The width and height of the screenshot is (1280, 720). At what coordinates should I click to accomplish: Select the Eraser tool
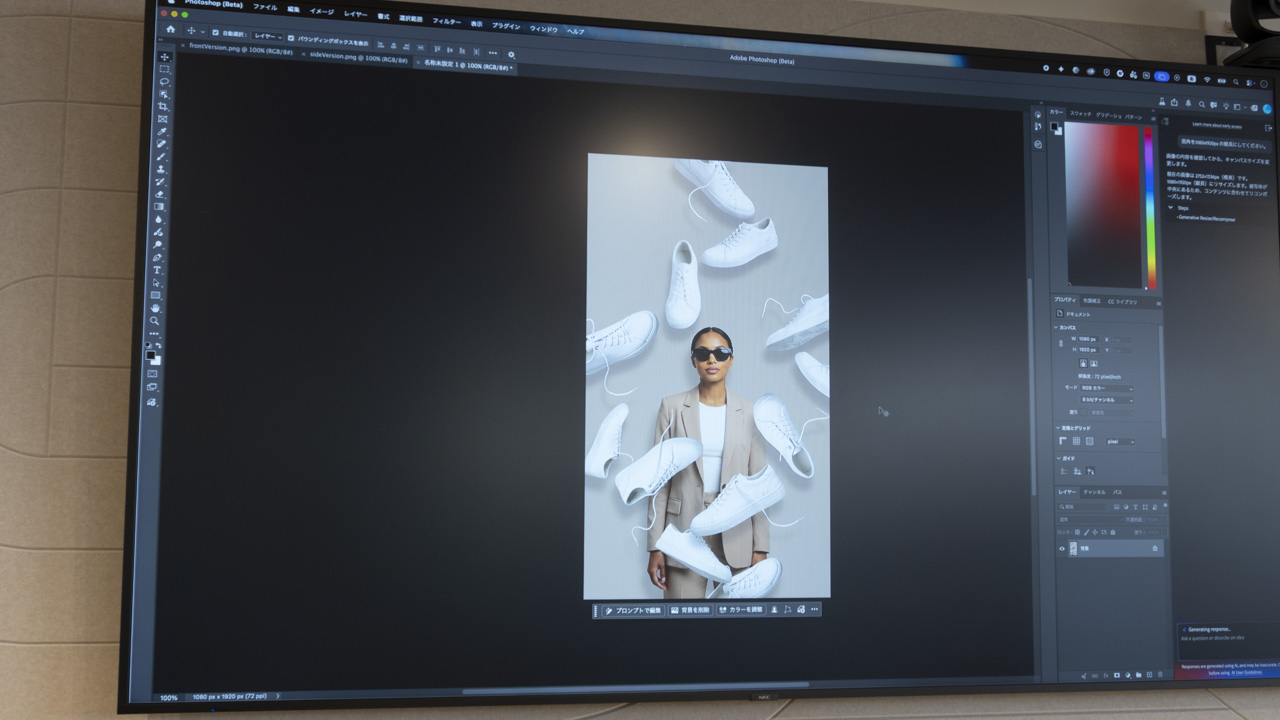tap(159, 194)
